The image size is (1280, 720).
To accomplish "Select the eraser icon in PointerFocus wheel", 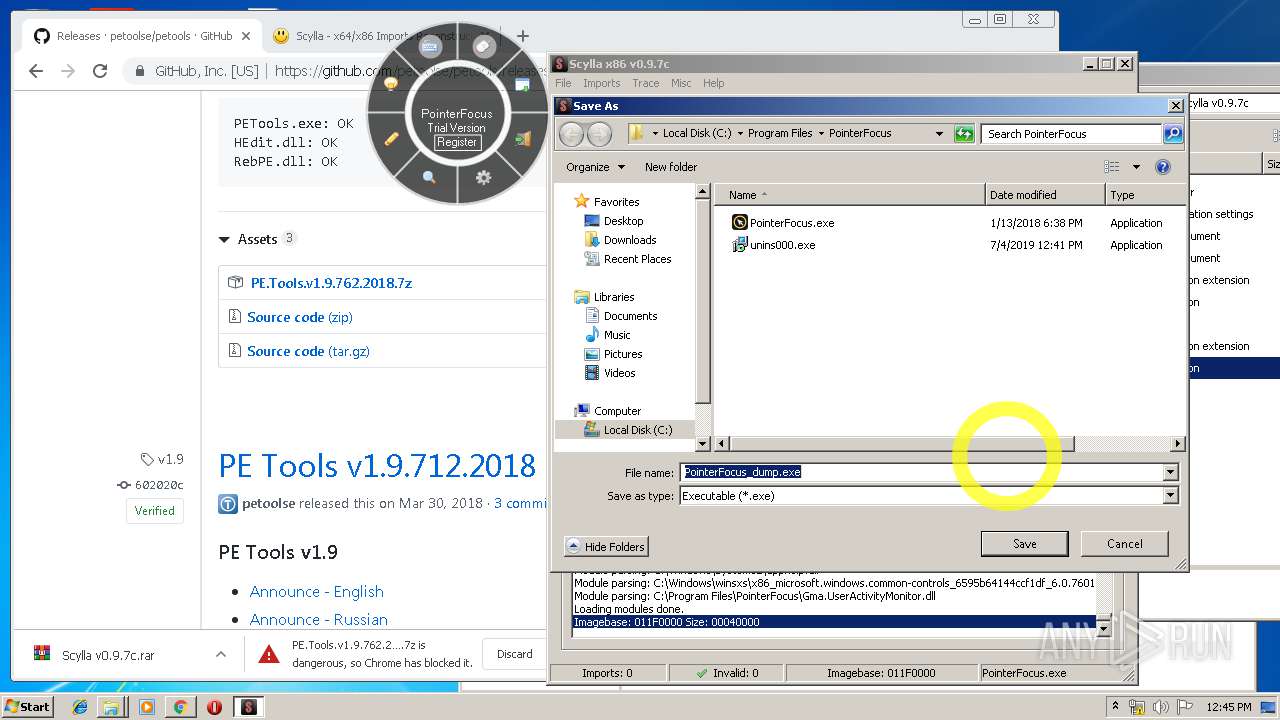I will pos(482,46).
